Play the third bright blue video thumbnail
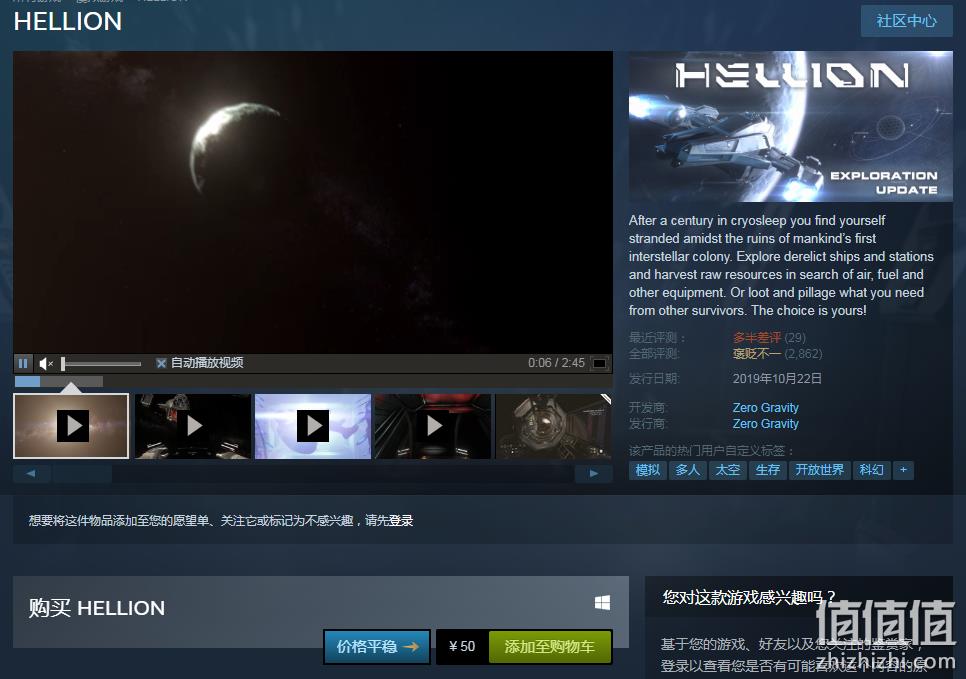966x679 pixels. [x=313, y=426]
